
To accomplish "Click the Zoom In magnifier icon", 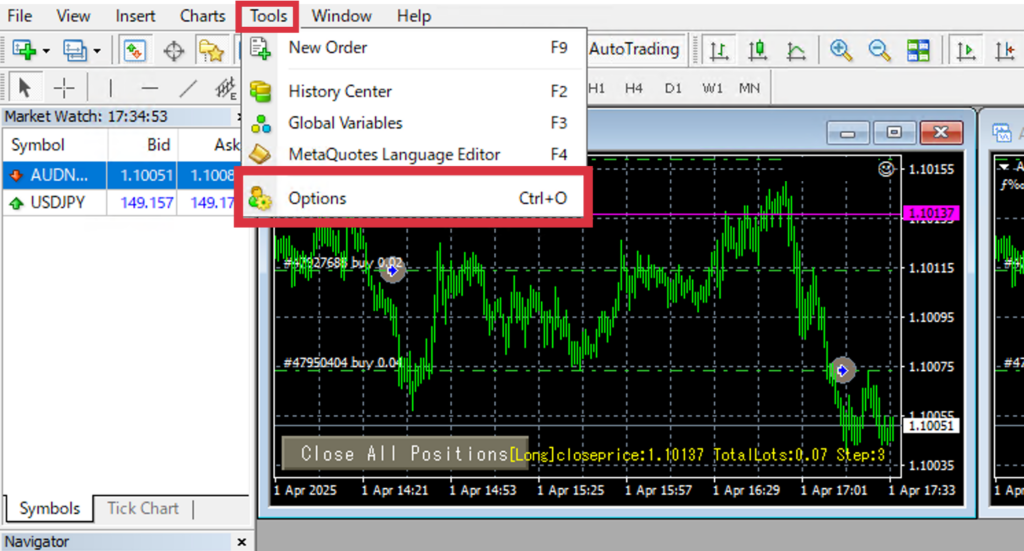I will coord(841,50).
